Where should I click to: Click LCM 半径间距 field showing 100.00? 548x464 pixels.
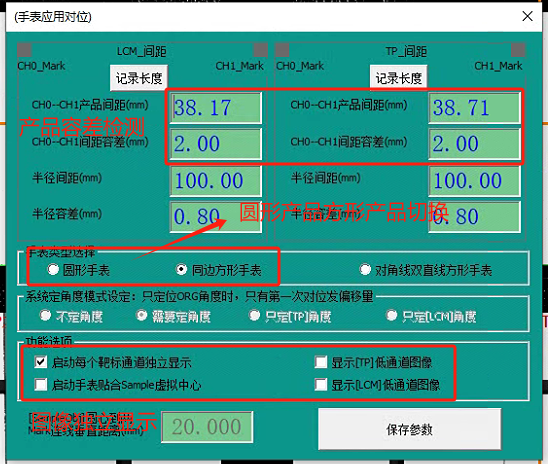[x=216, y=181]
